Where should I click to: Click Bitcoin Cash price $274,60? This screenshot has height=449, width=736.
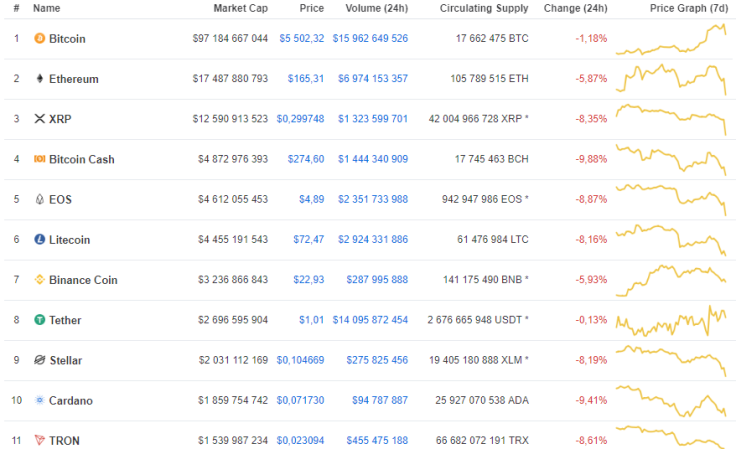tap(306, 159)
